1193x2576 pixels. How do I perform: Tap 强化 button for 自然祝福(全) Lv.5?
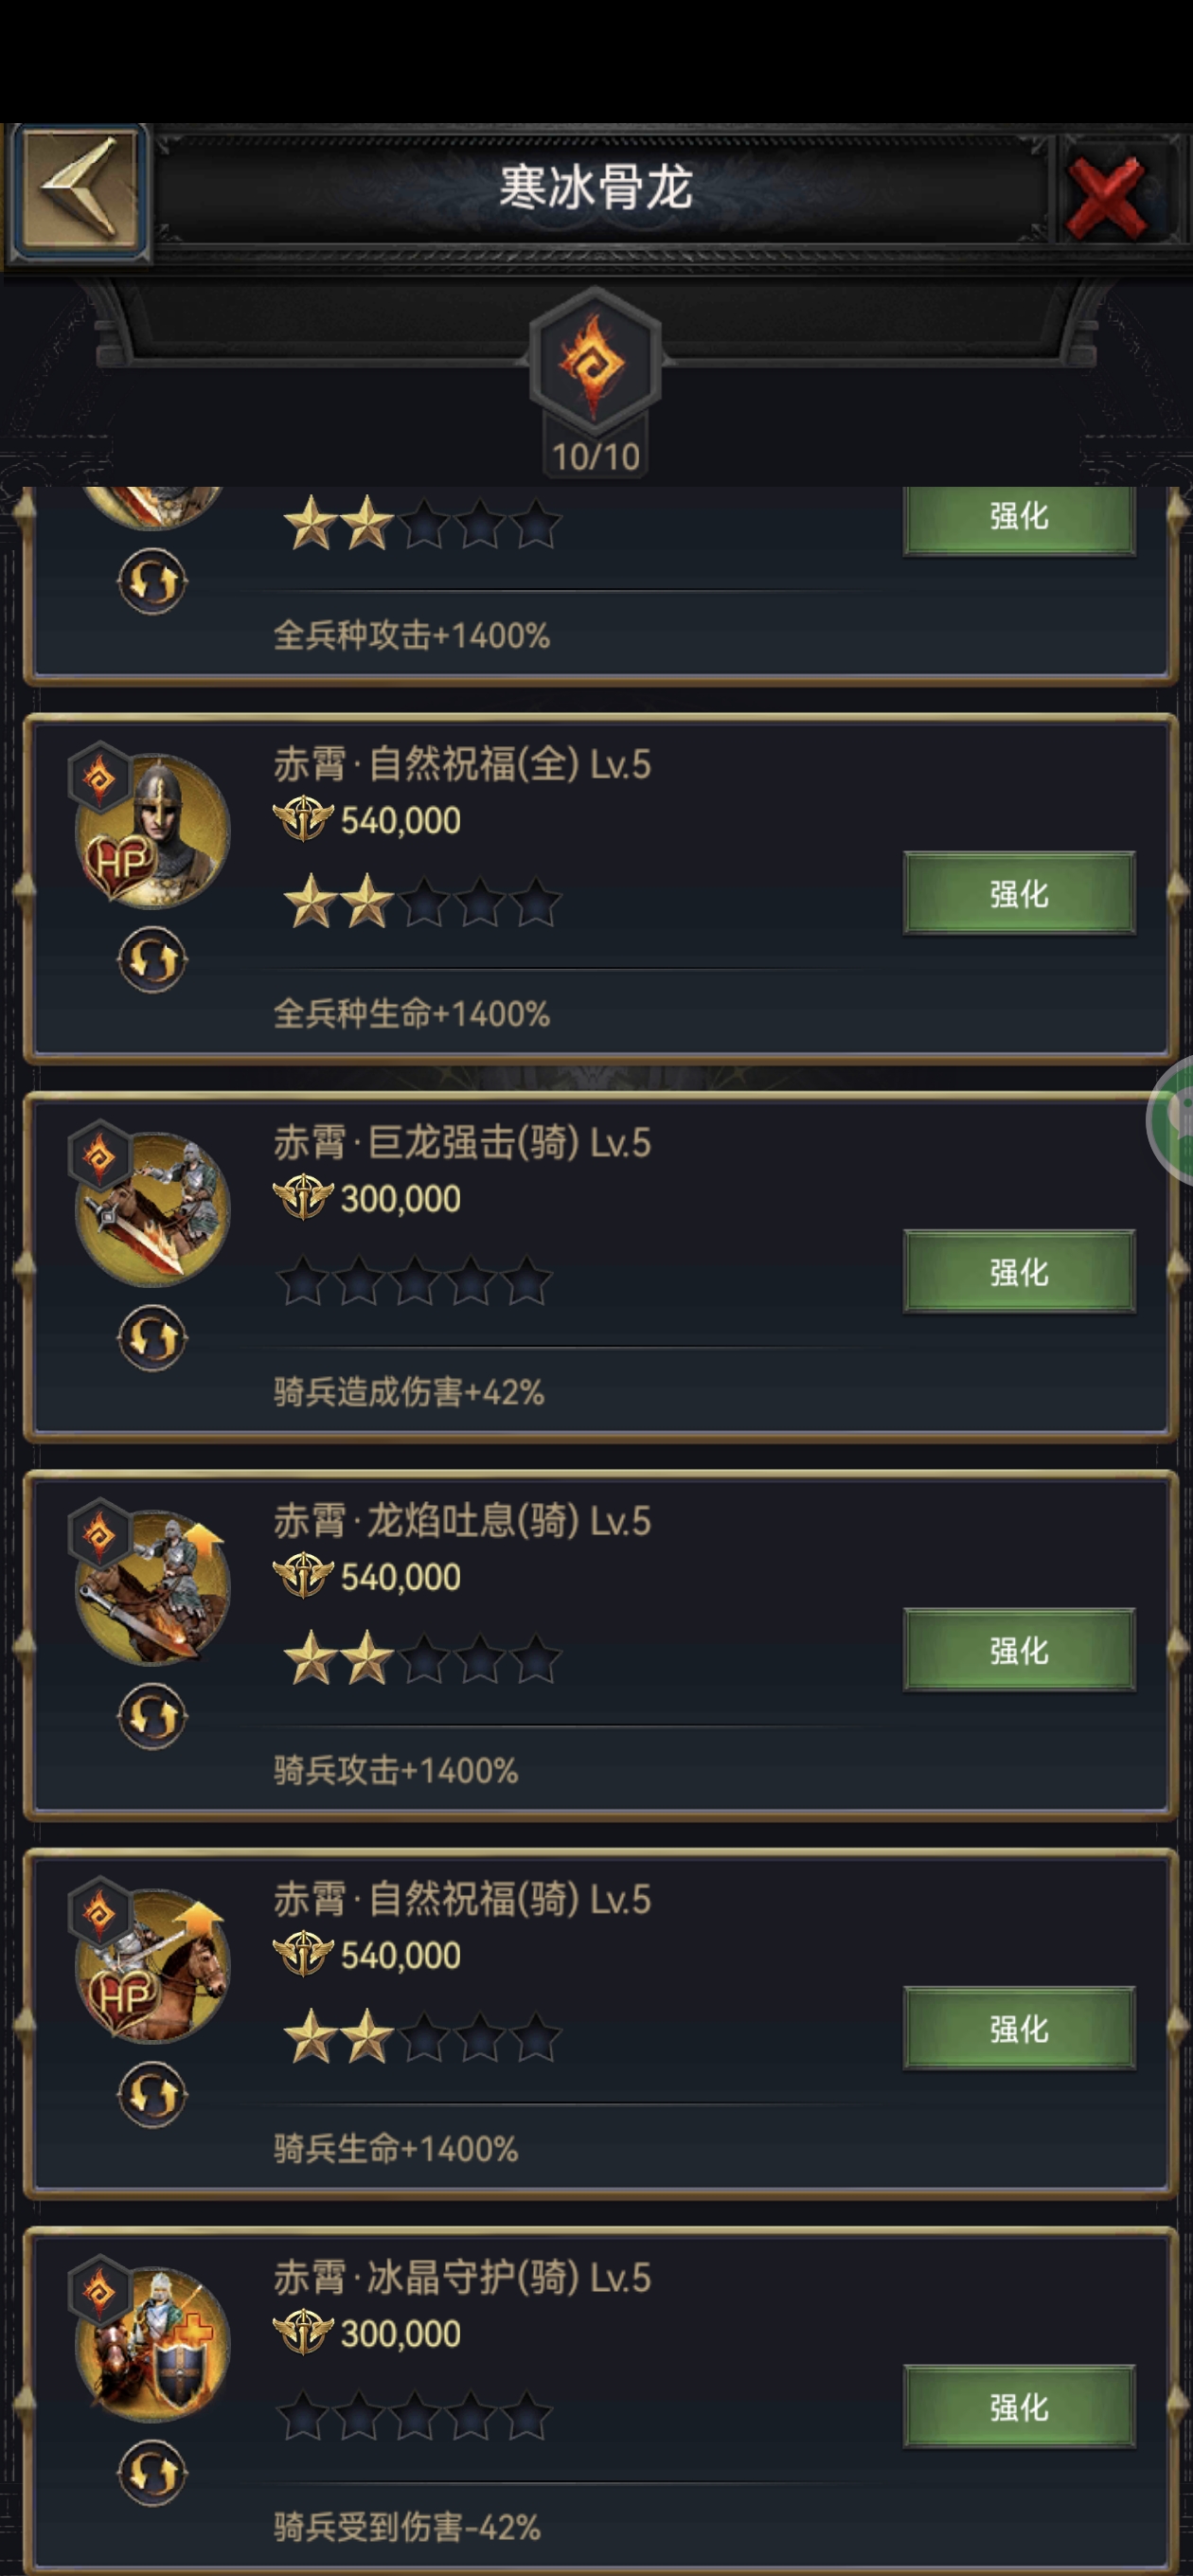click(x=1019, y=893)
